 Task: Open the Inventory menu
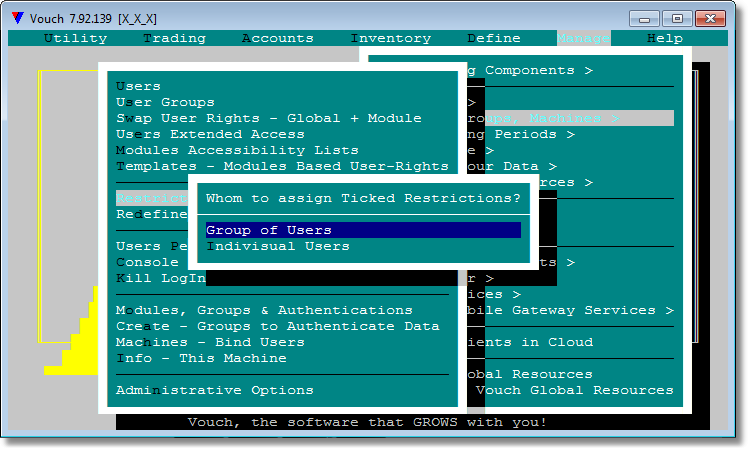[391, 38]
